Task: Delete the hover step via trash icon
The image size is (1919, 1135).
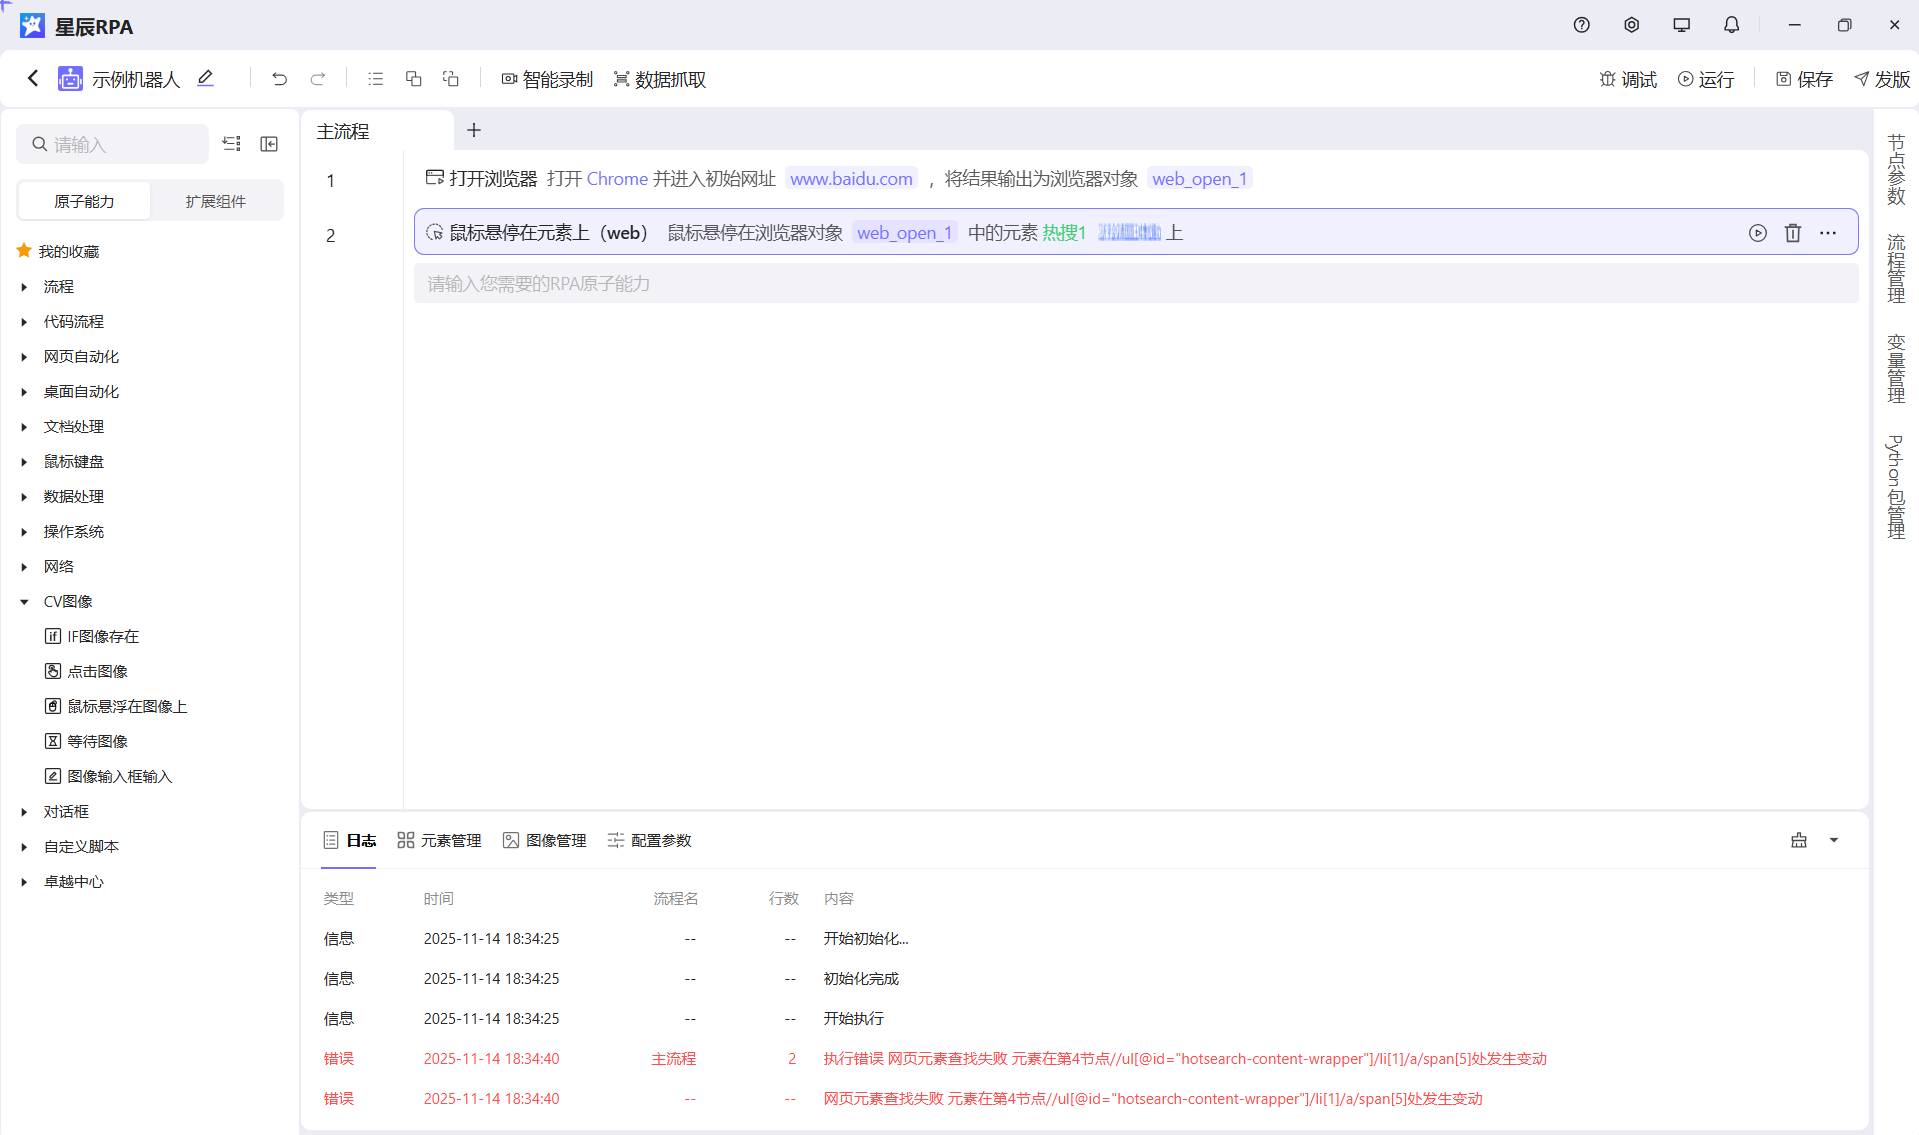Action: (1792, 233)
